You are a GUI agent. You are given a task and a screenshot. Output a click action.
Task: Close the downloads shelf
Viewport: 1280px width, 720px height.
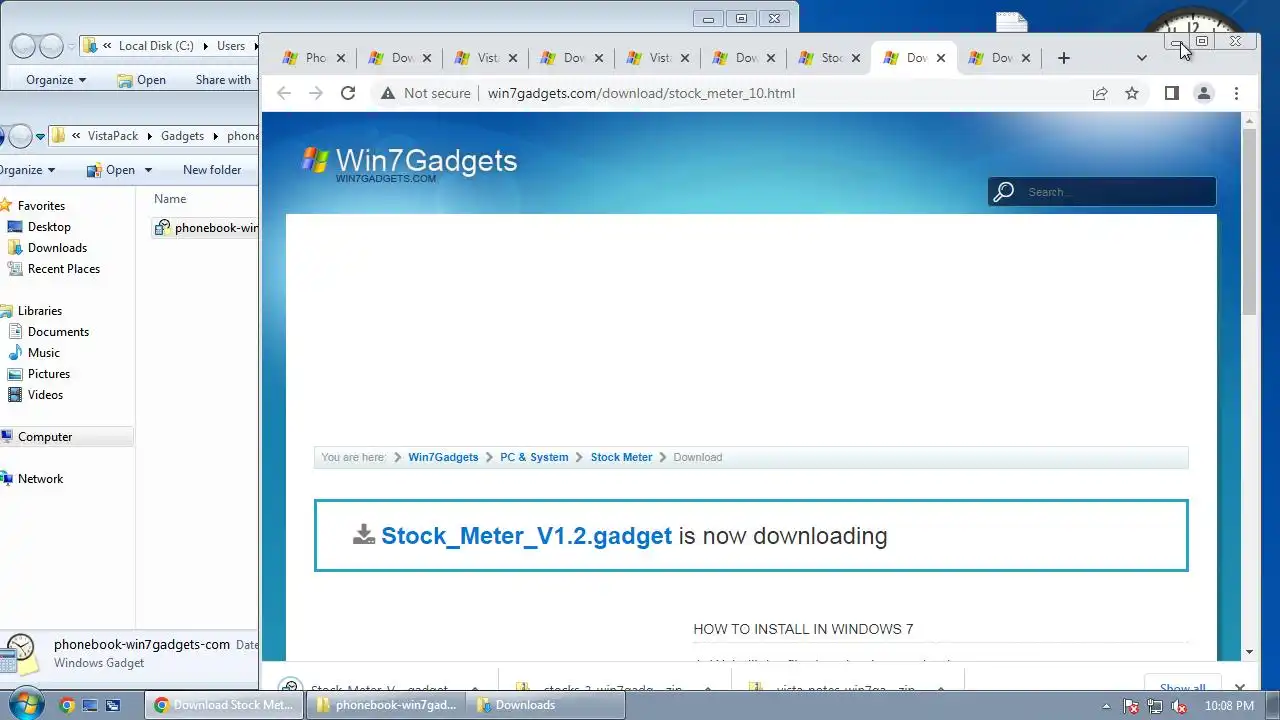point(1240,688)
